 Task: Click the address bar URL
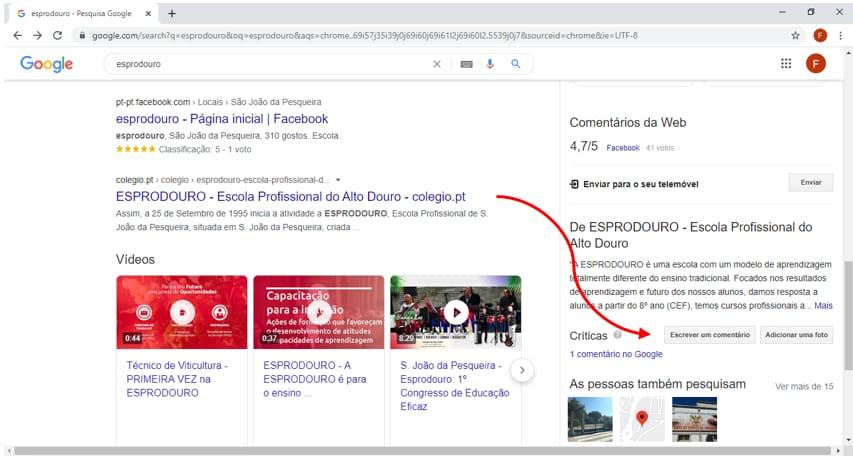click(x=364, y=35)
